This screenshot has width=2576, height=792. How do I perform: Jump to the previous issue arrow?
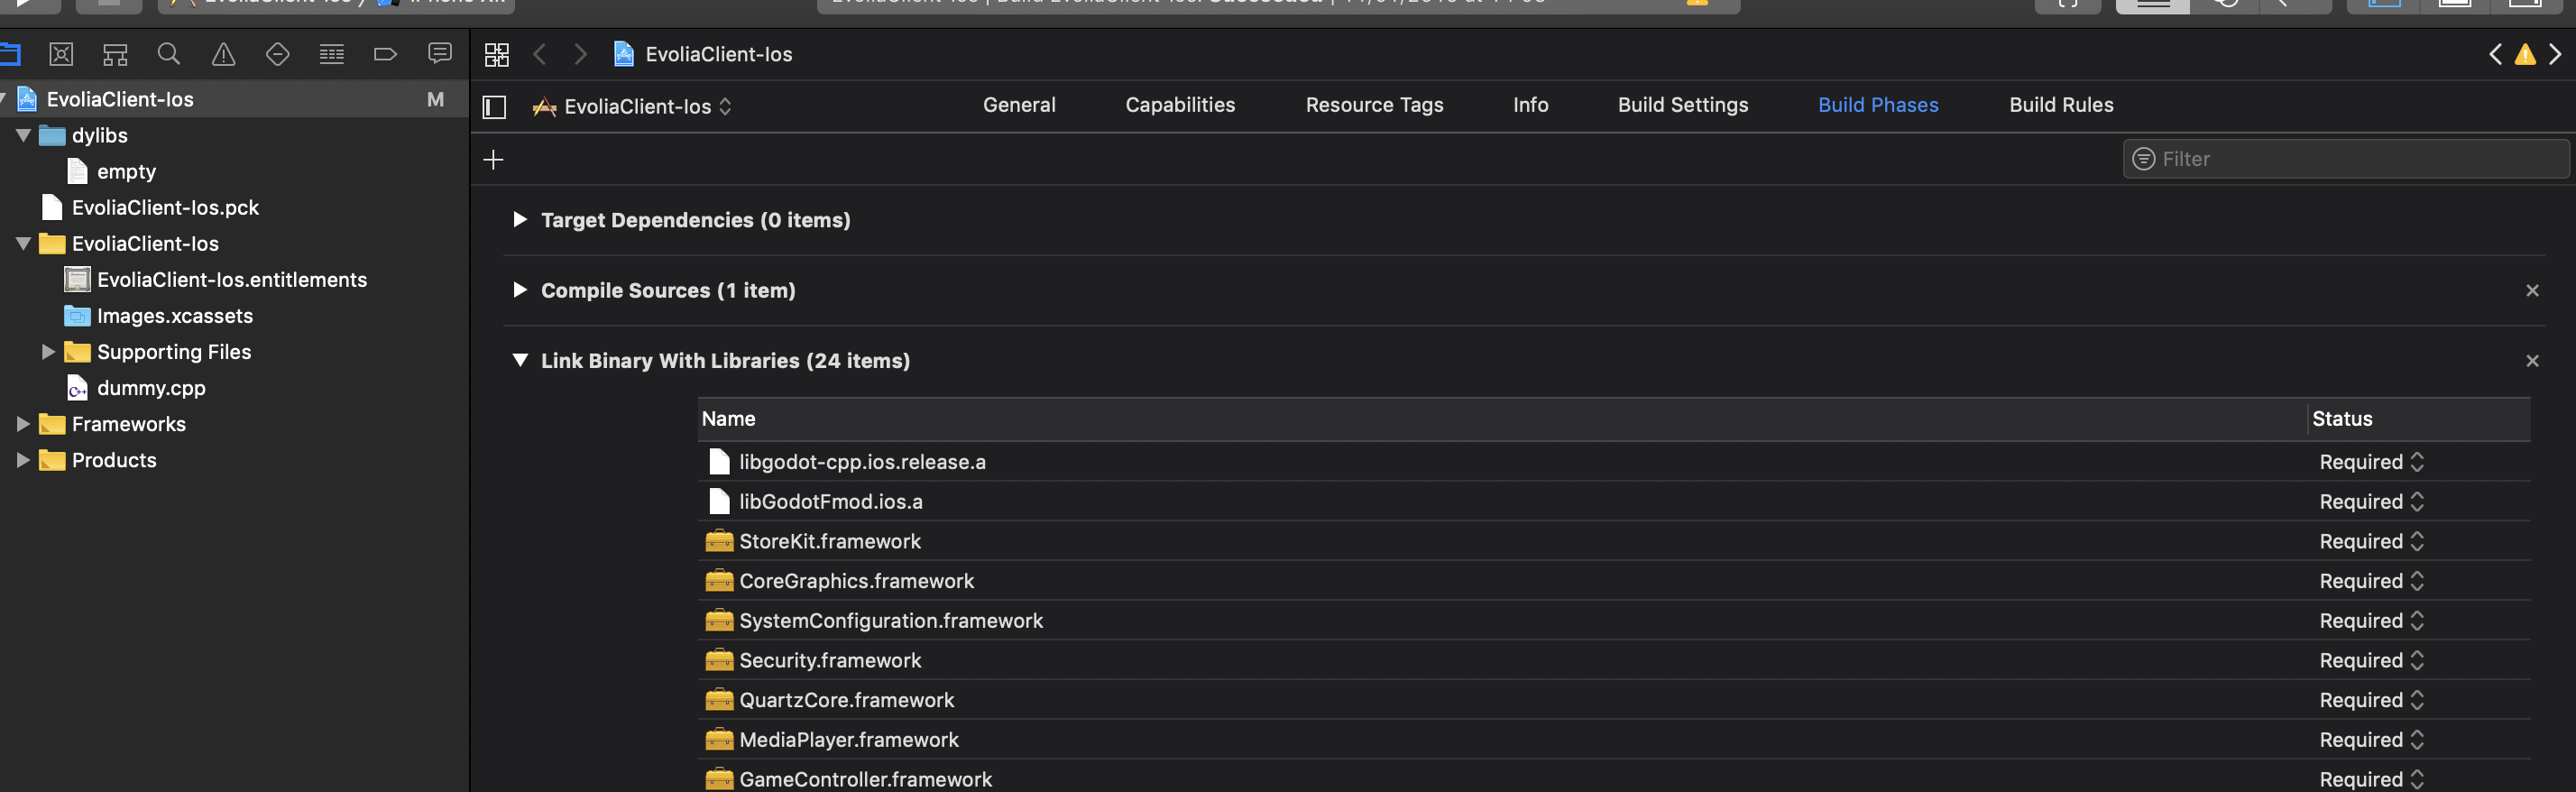(x=2495, y=54)
